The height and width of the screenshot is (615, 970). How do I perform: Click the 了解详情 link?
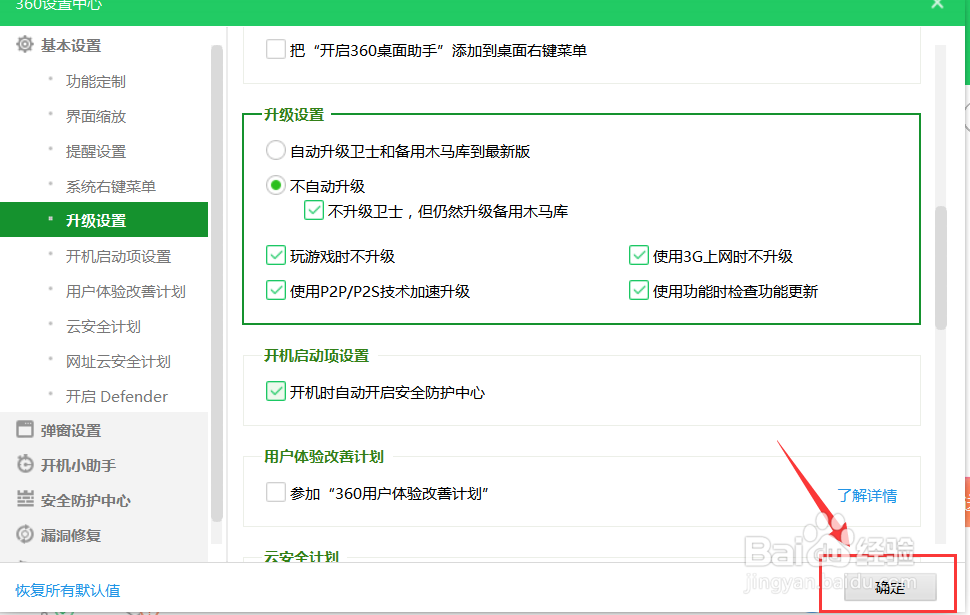pyautogui.click(x=867, y=496)
